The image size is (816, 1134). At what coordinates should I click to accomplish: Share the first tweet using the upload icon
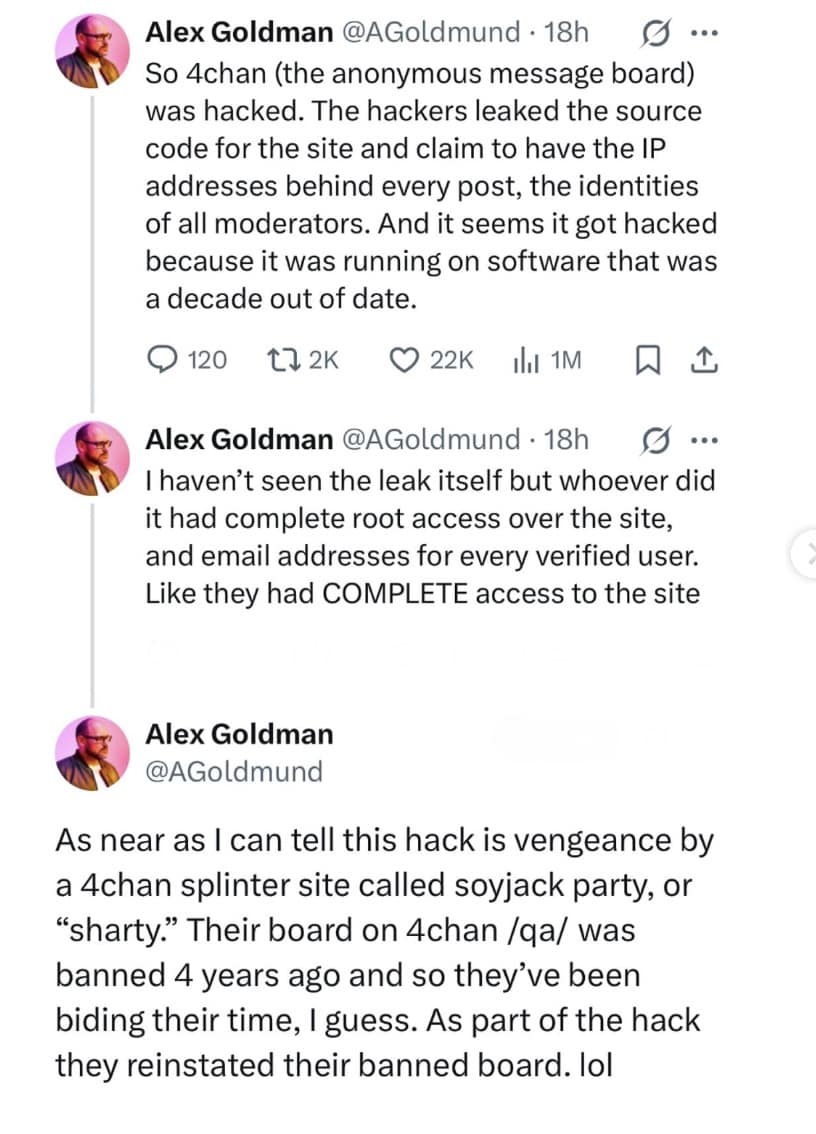(706, 360)
